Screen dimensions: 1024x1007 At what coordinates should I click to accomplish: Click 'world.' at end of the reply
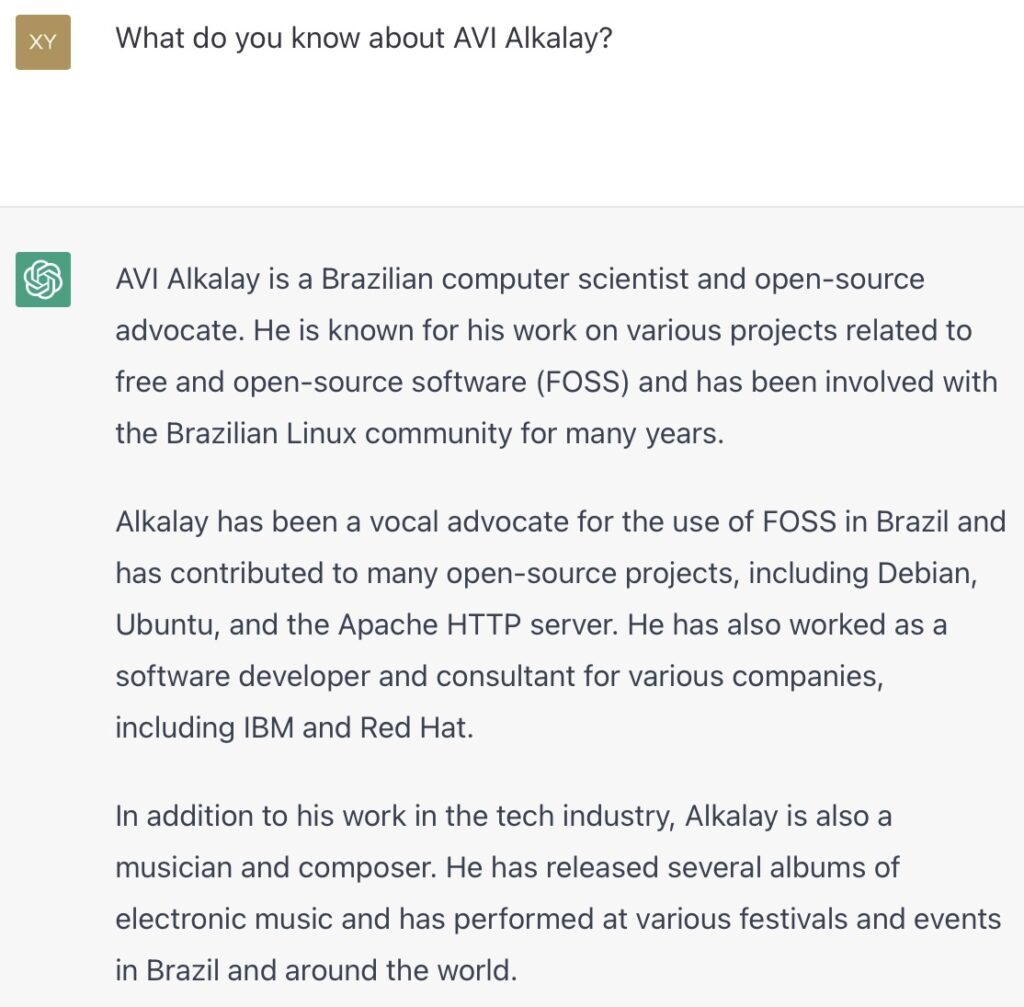[x=477, y=971]
